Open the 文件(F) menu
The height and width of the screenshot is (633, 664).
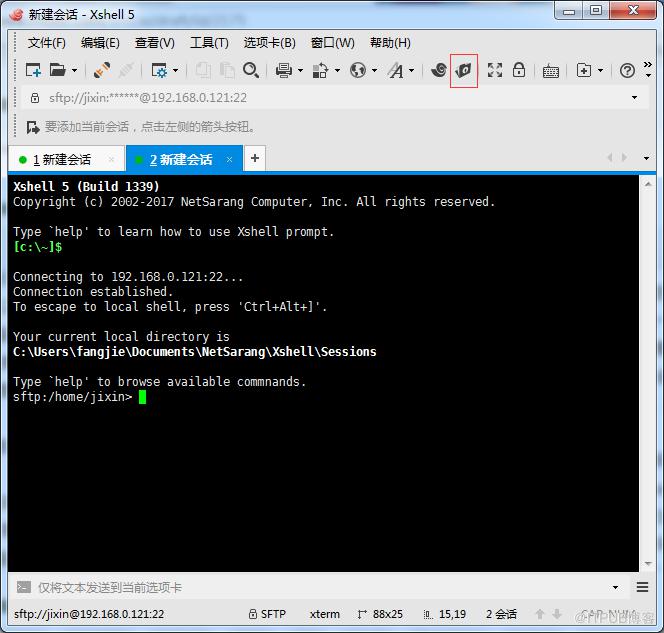click(47, 43)
